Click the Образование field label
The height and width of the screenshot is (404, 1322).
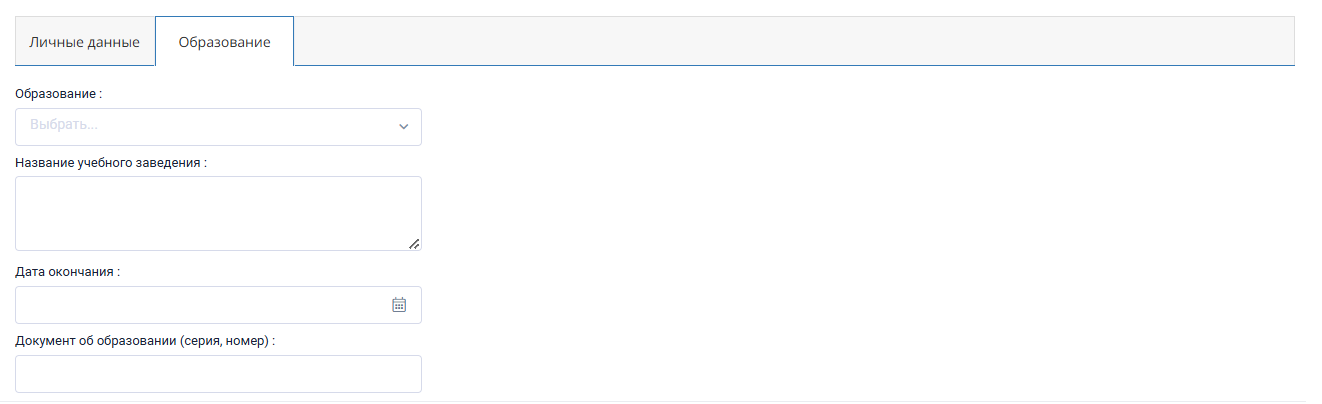[59, 93]
